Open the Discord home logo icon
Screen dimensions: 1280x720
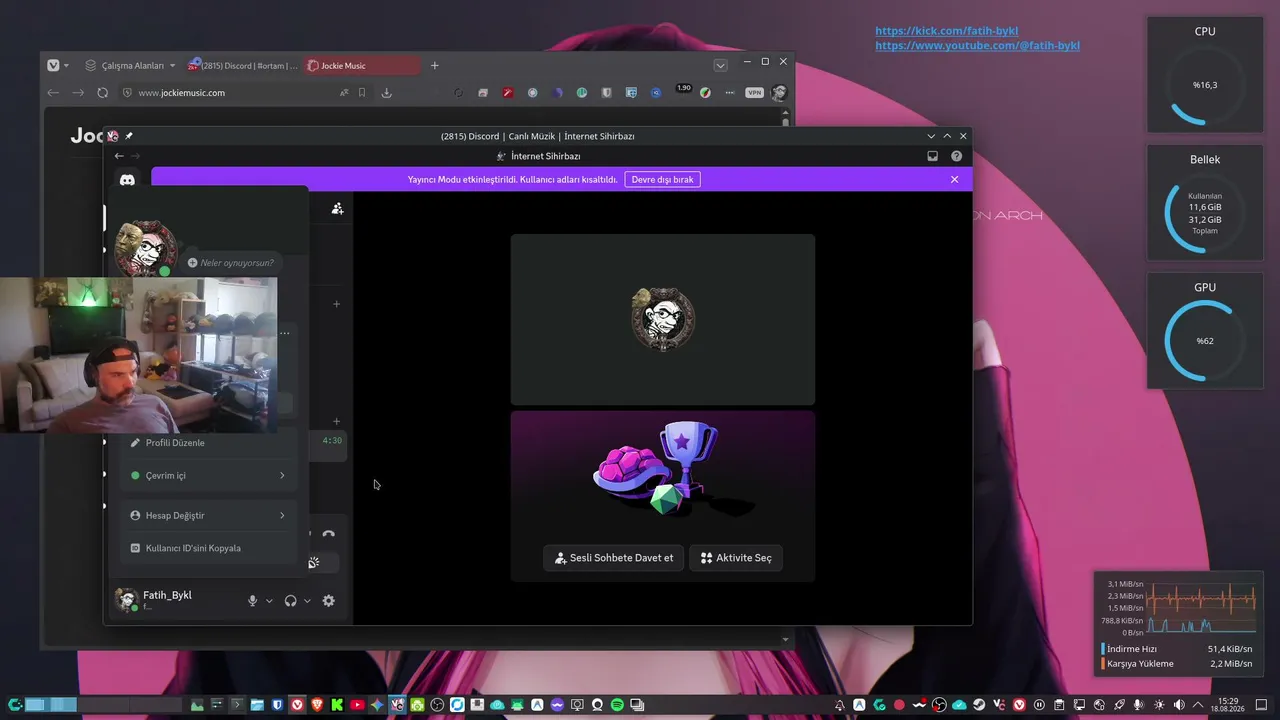(127, 180)
